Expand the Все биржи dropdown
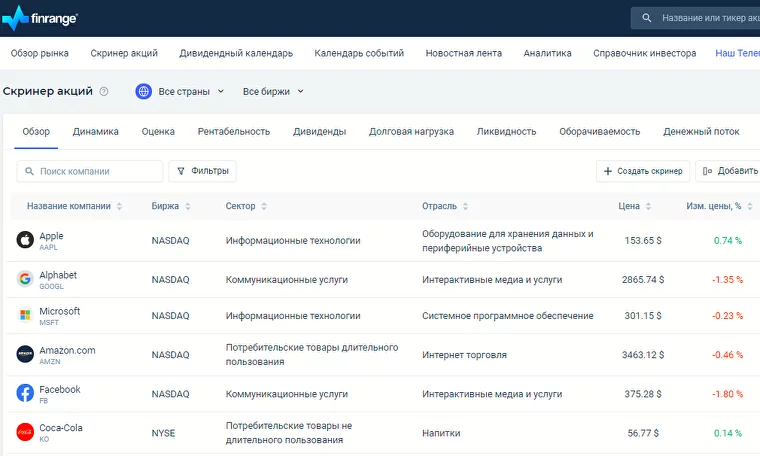The height and width of the screenshot is (456, 760). point(273,92)
